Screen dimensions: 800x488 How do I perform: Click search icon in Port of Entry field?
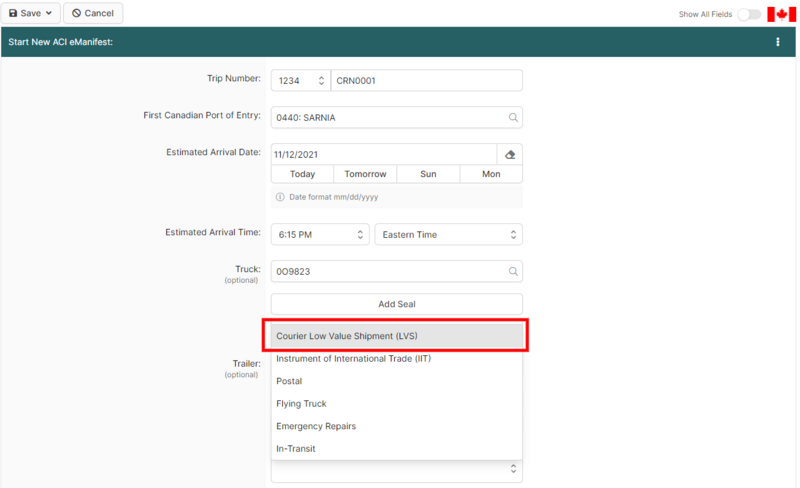pos(513,117)
